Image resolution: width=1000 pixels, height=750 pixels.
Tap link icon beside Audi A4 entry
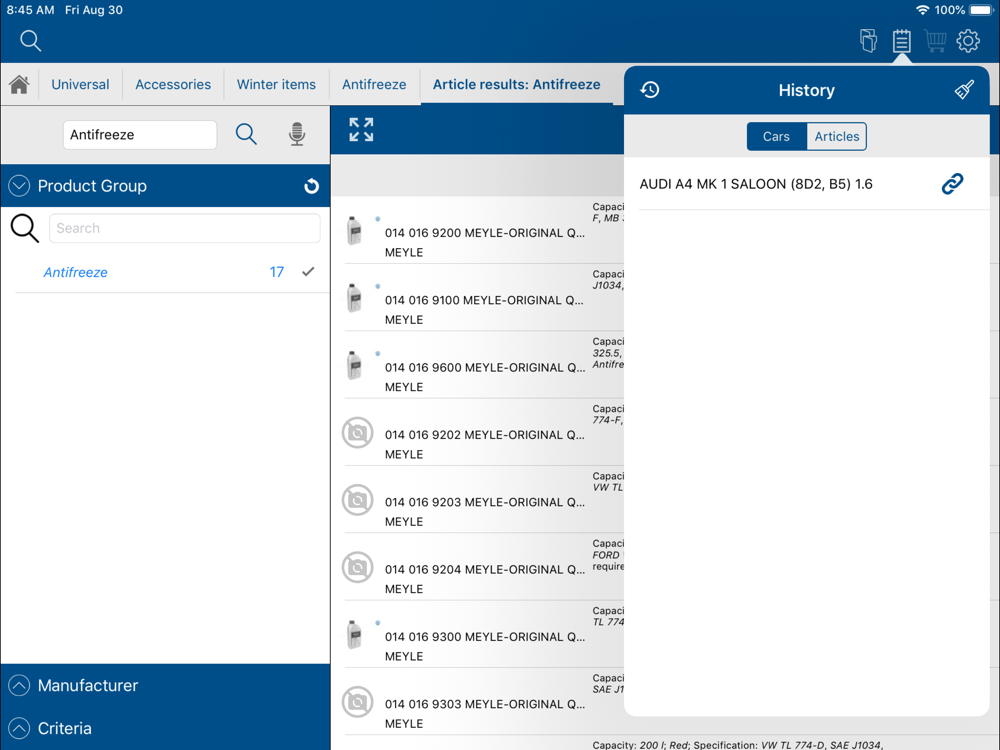pyautogui.click(x=952, y=184)
